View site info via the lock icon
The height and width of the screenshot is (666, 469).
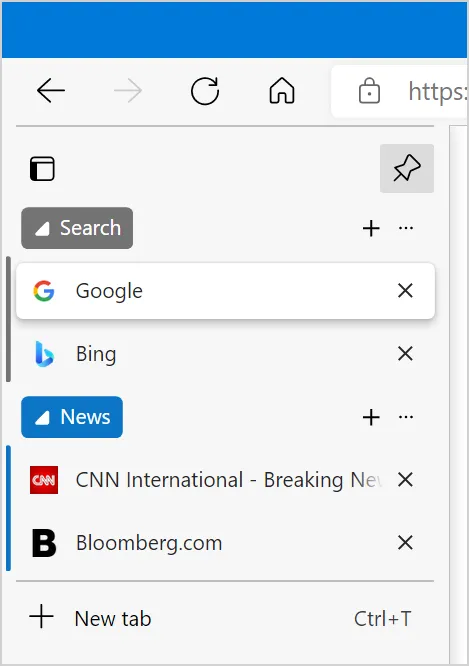pyautogui.click(x=369, y=90)
